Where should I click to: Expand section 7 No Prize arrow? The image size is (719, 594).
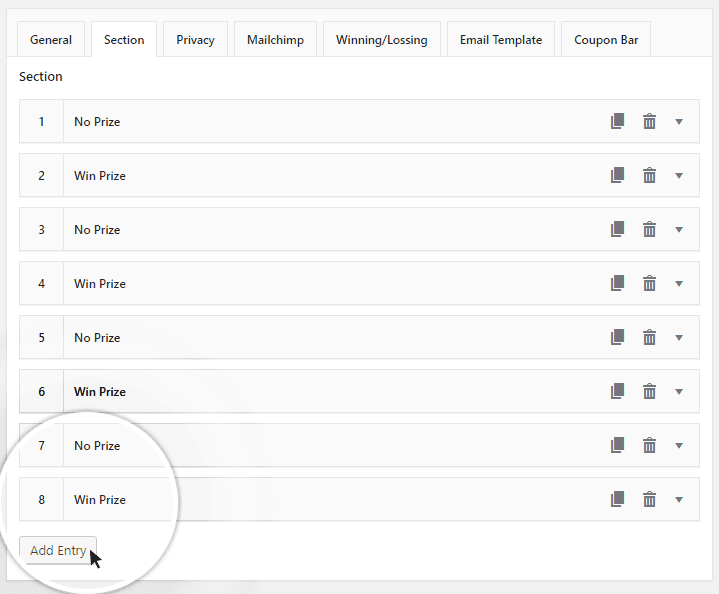[x=679, y=446]
